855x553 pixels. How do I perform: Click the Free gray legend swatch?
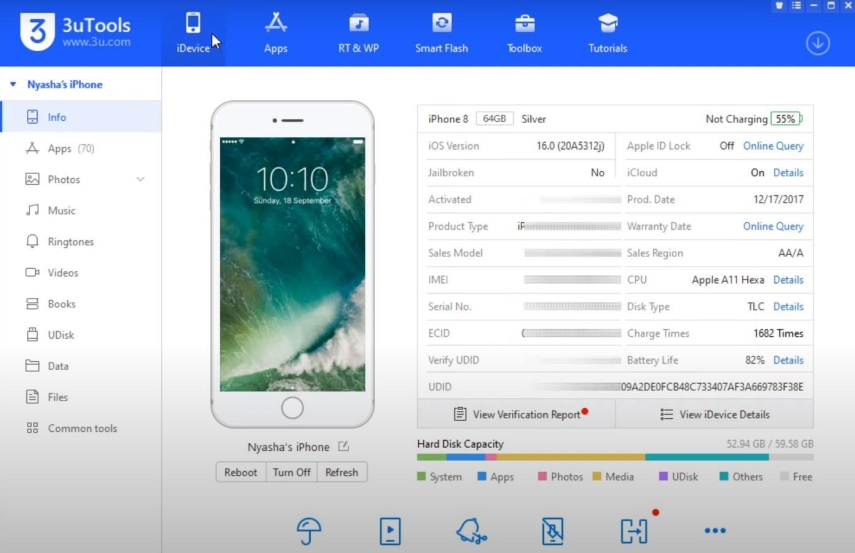click(784, 476)
